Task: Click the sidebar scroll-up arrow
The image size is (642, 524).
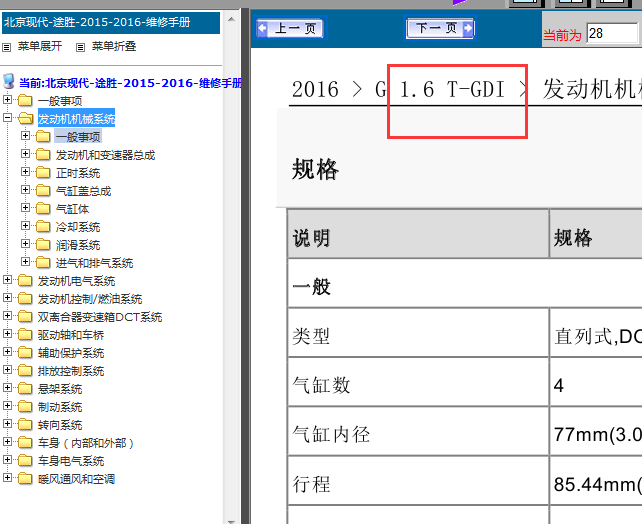Action: coord(231,19)
